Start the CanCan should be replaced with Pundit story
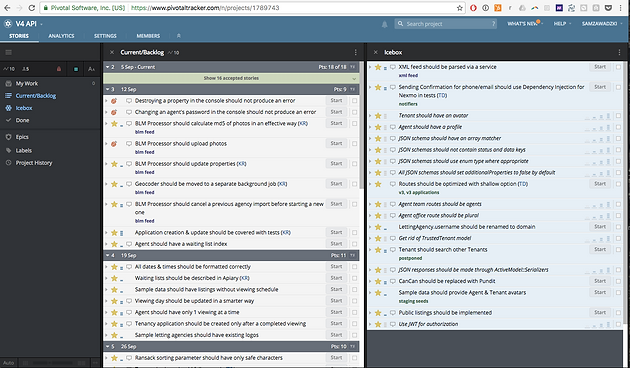The width and height of the screenshot is (630, 368). 600,281
